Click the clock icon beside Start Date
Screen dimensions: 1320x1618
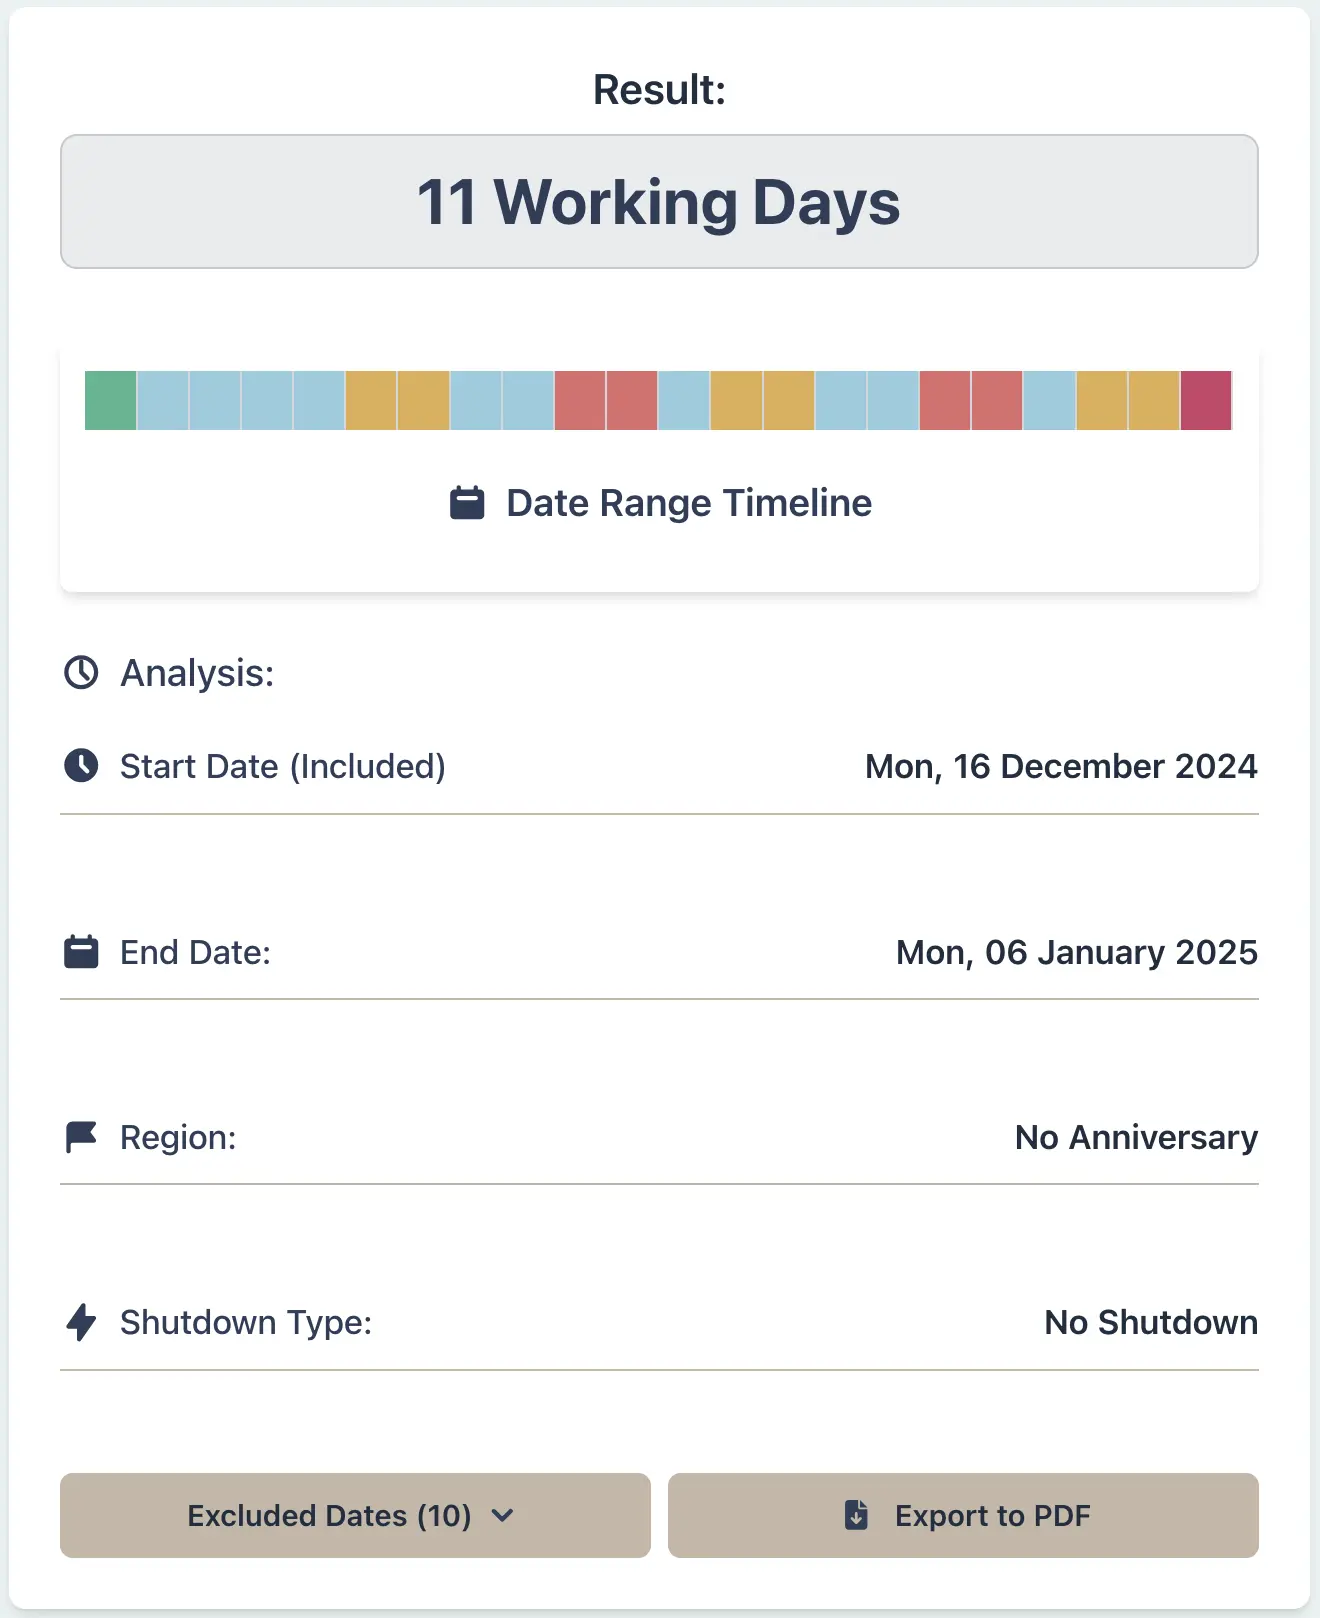81,766
